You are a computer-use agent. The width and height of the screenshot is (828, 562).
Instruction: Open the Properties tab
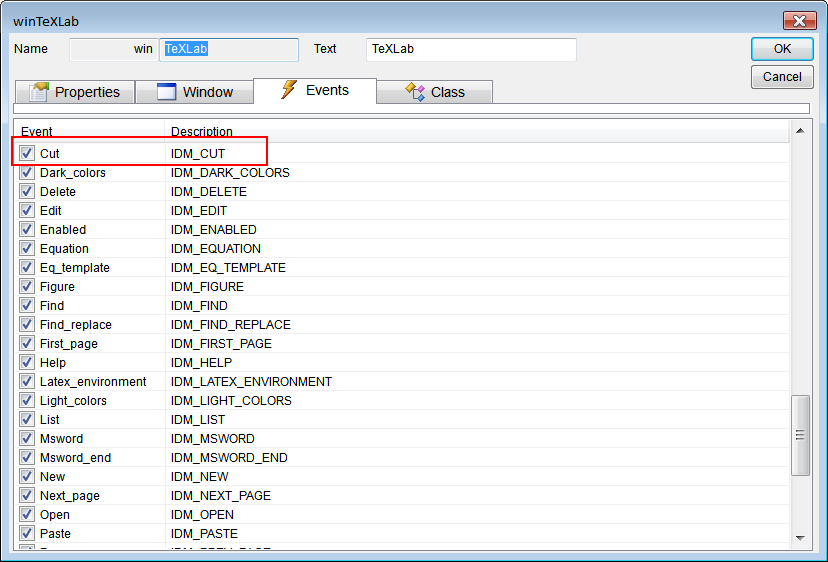[x=74, y=92]
